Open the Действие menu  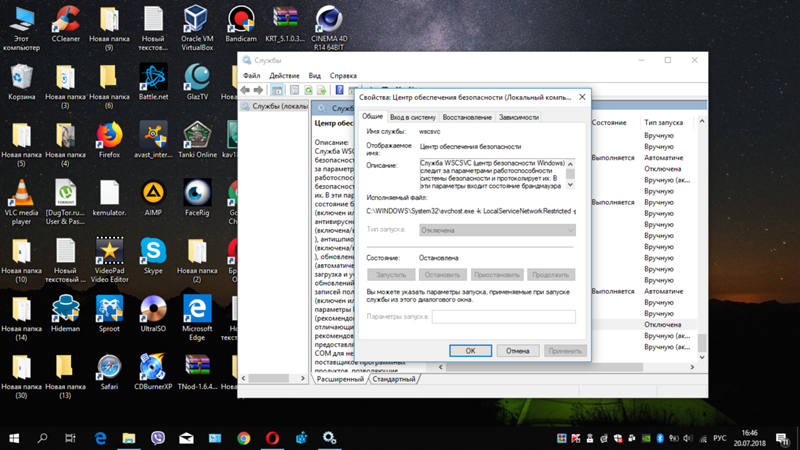[284, 75]
